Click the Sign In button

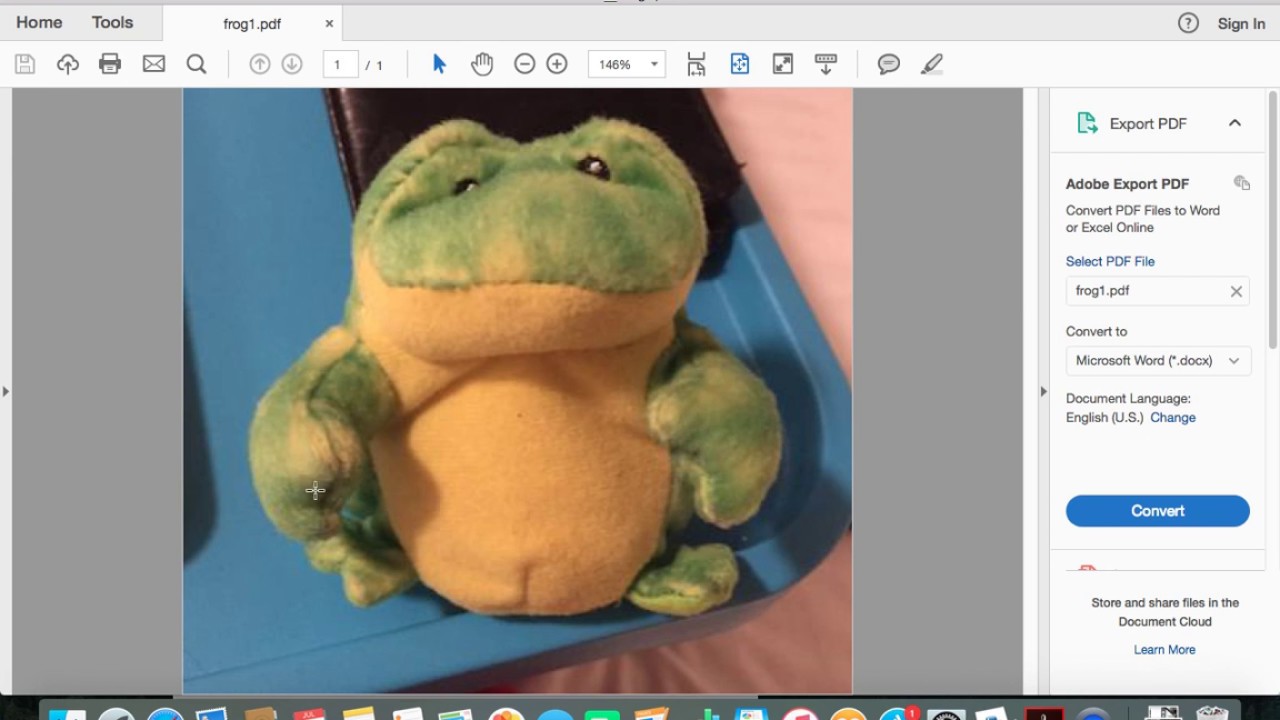tap(1241, 24)
